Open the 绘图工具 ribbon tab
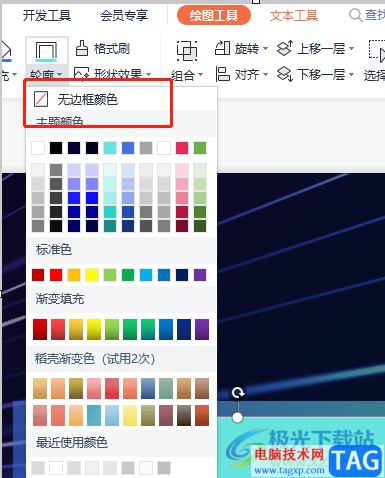The height and width of the screenshot is (478, 385). pos(214,15)
